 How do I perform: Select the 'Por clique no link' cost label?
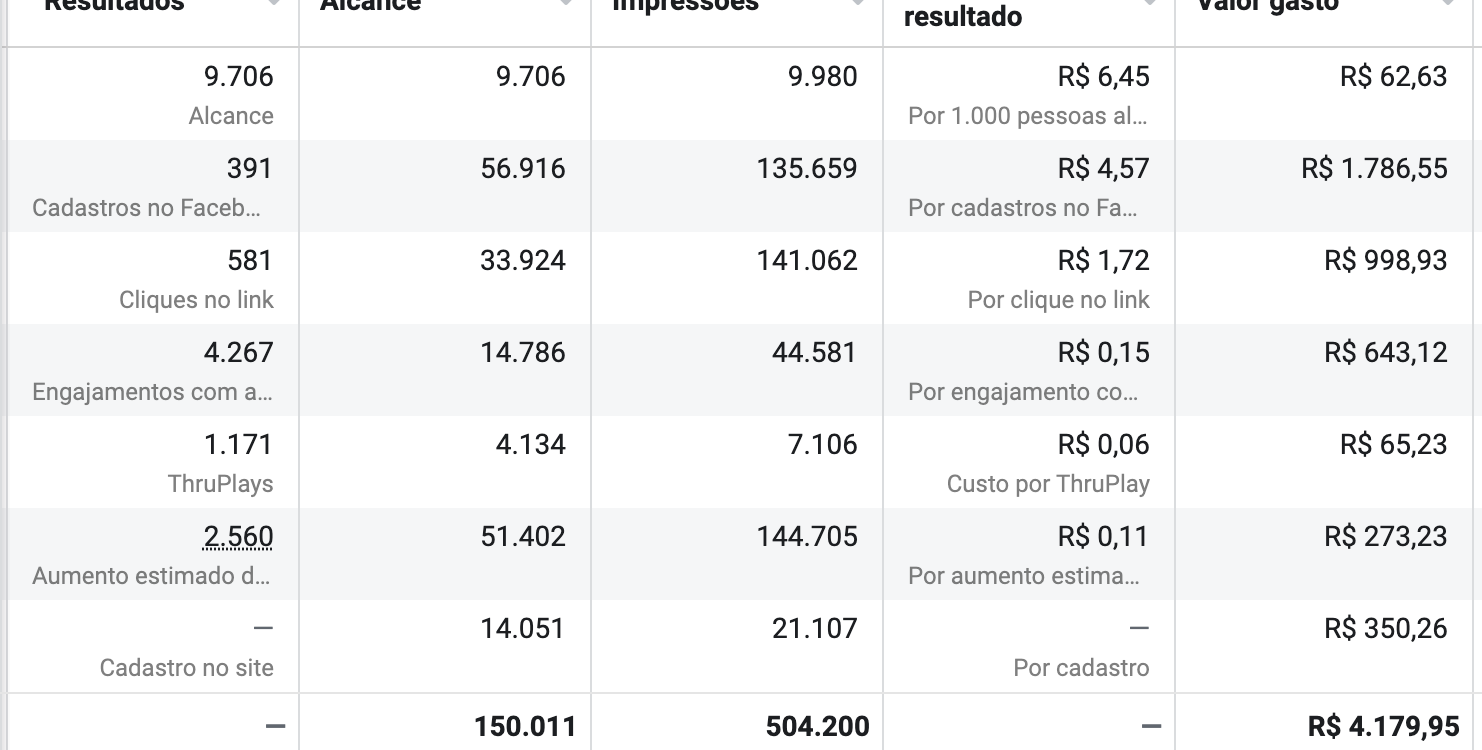point(1059,300)
